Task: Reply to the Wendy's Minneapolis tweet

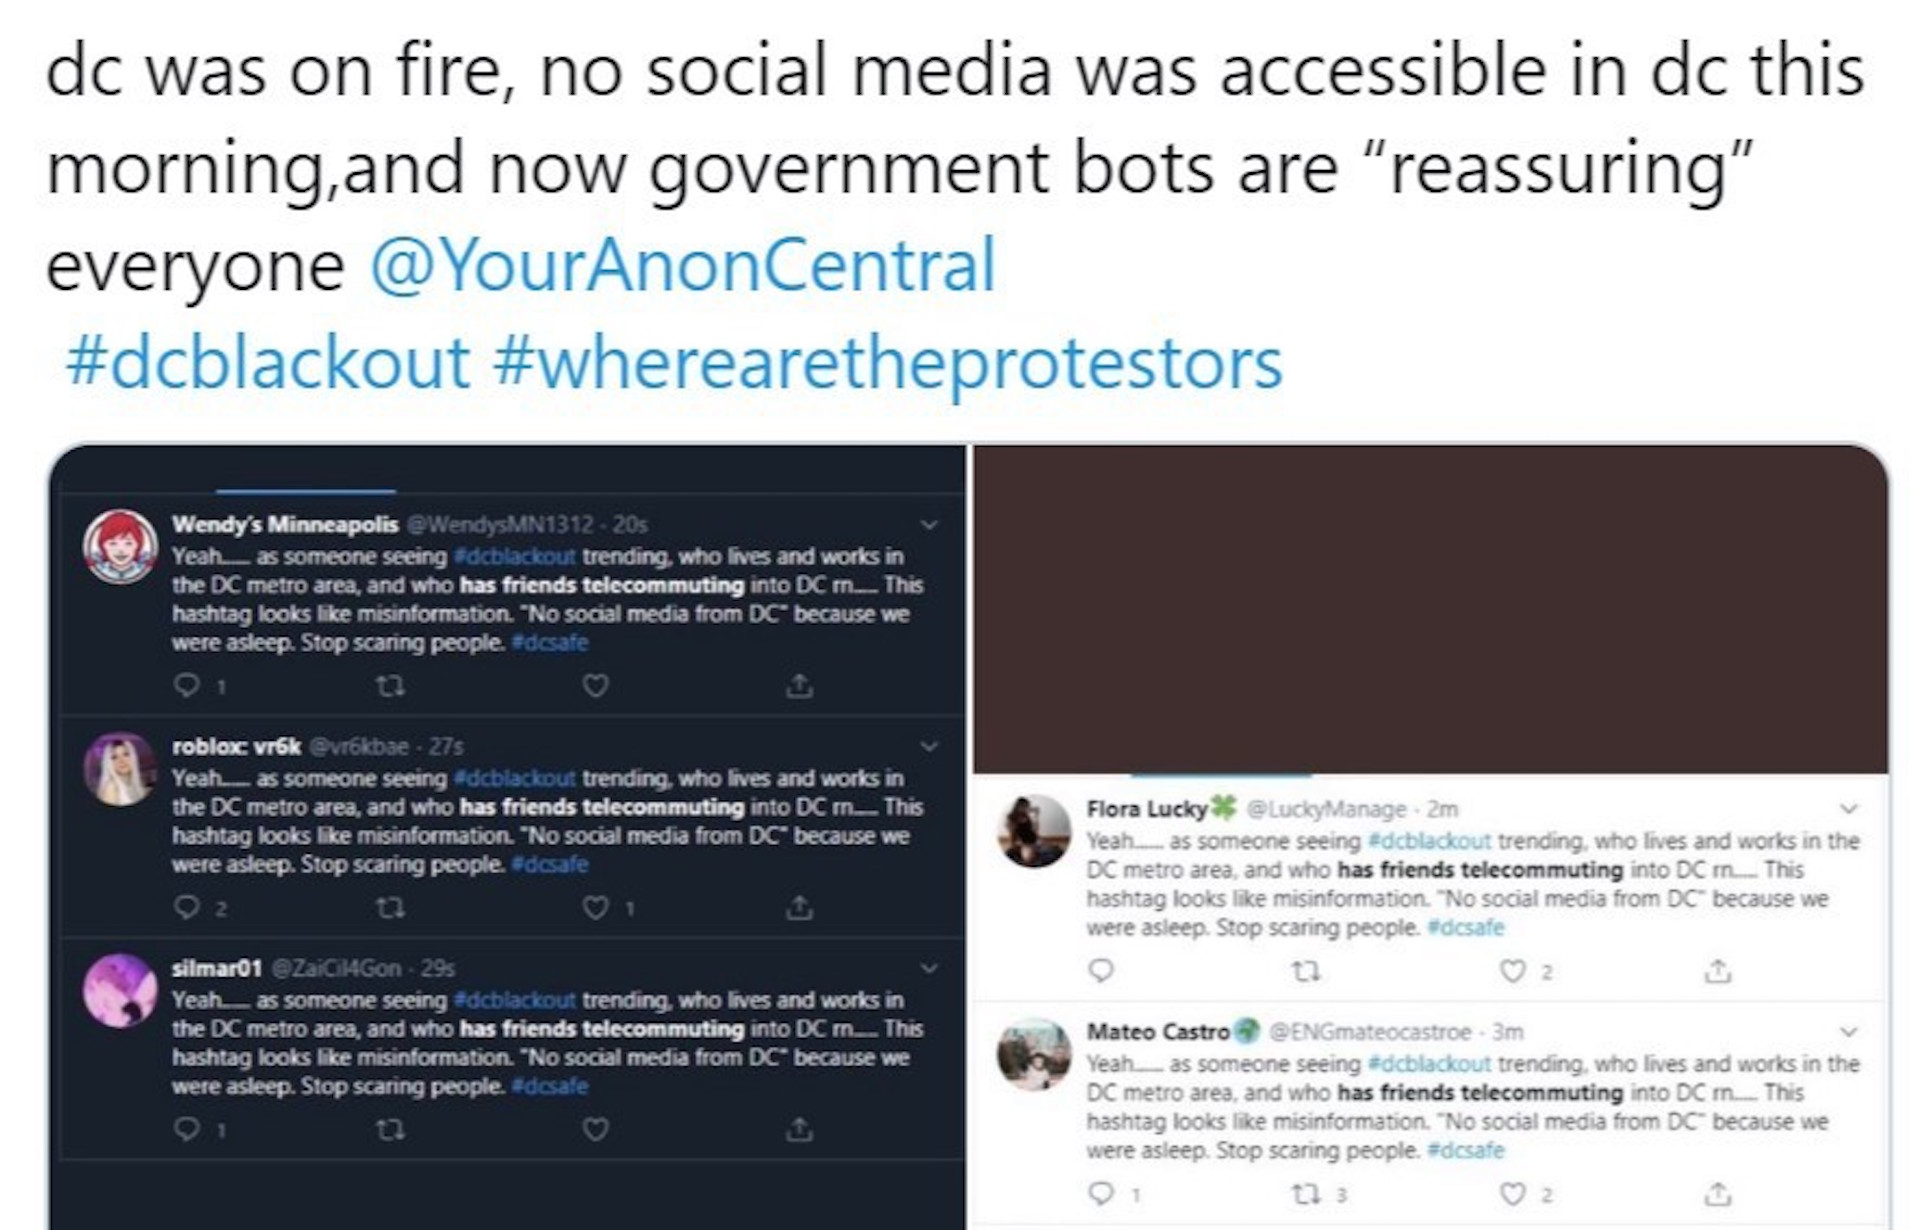Action: tap(187, 685)
